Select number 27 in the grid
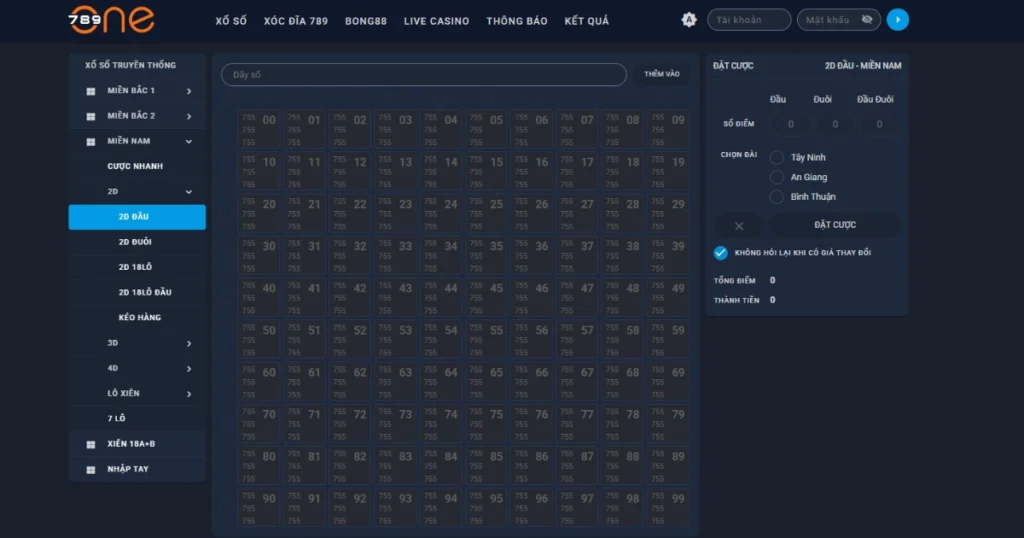 [577, 214]
